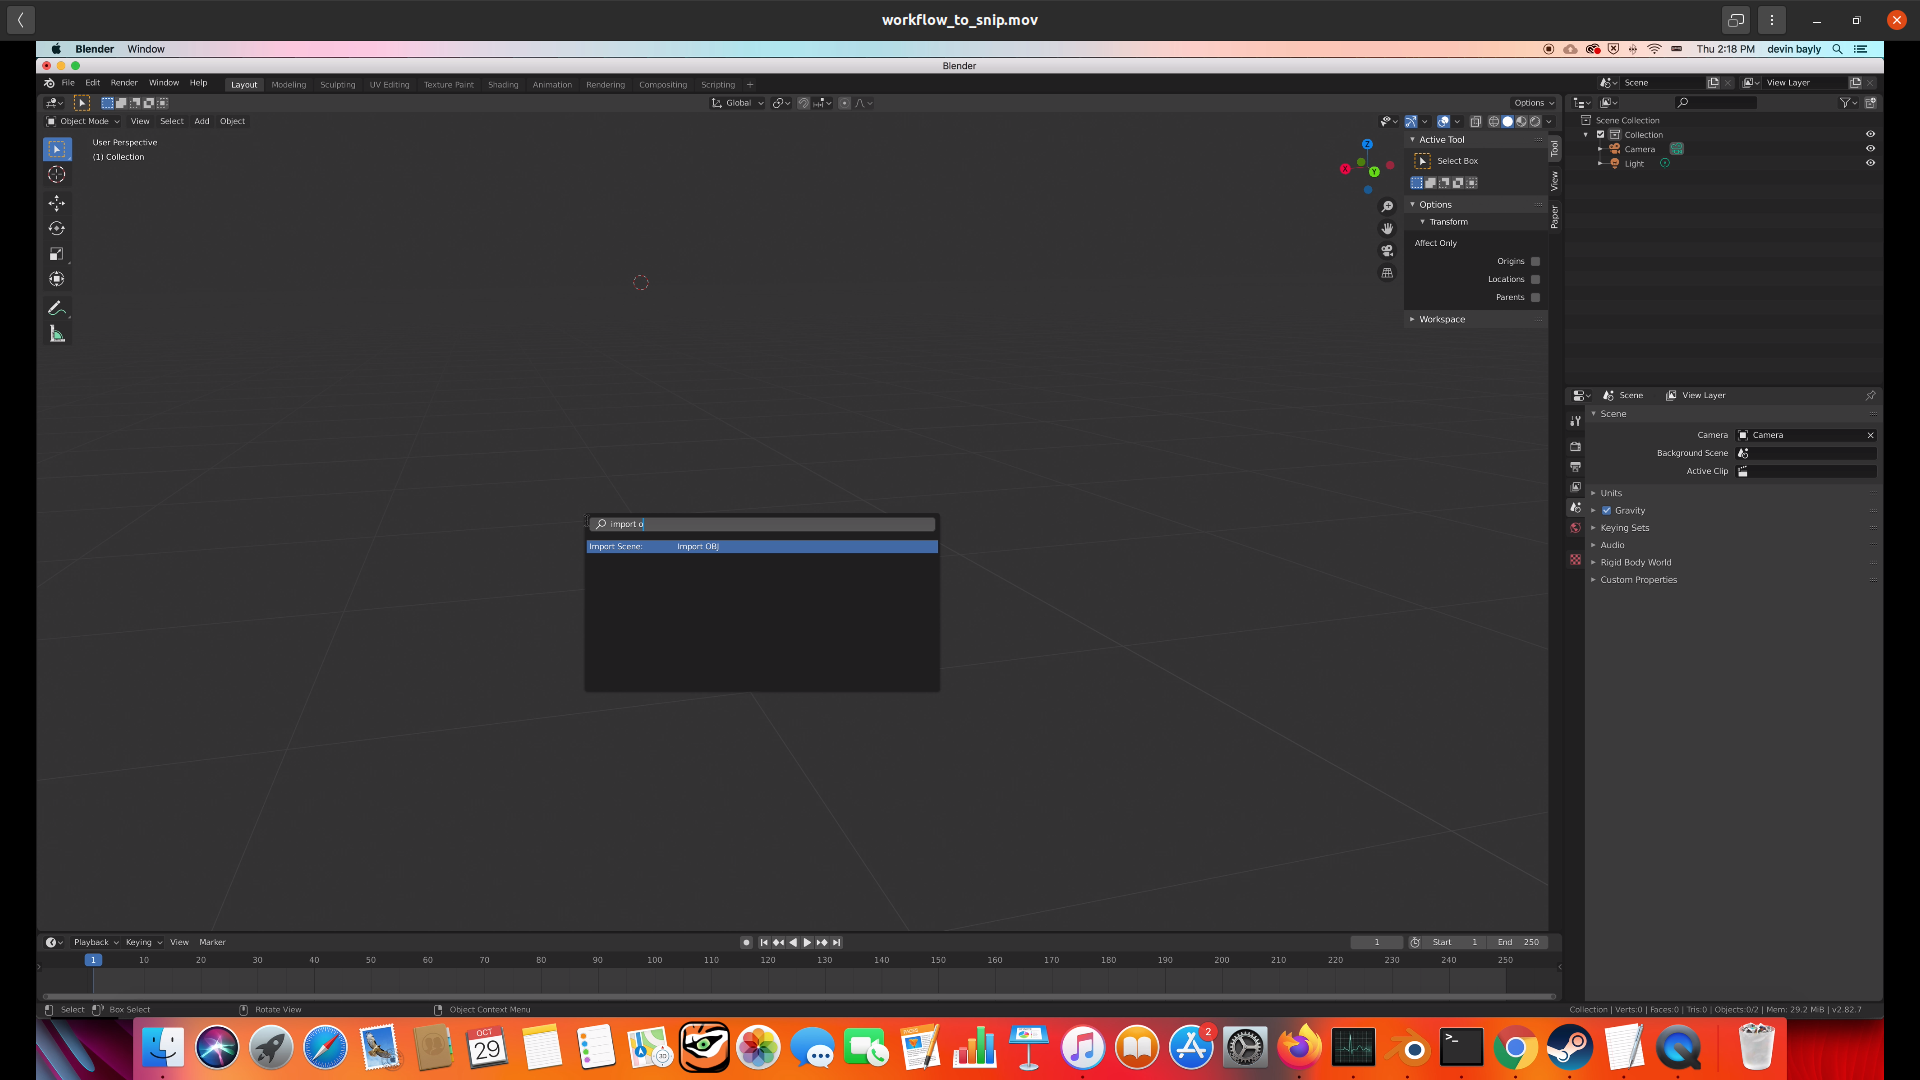
Task: Expand the Custom Properties panel
Action: coord(1638,580)
